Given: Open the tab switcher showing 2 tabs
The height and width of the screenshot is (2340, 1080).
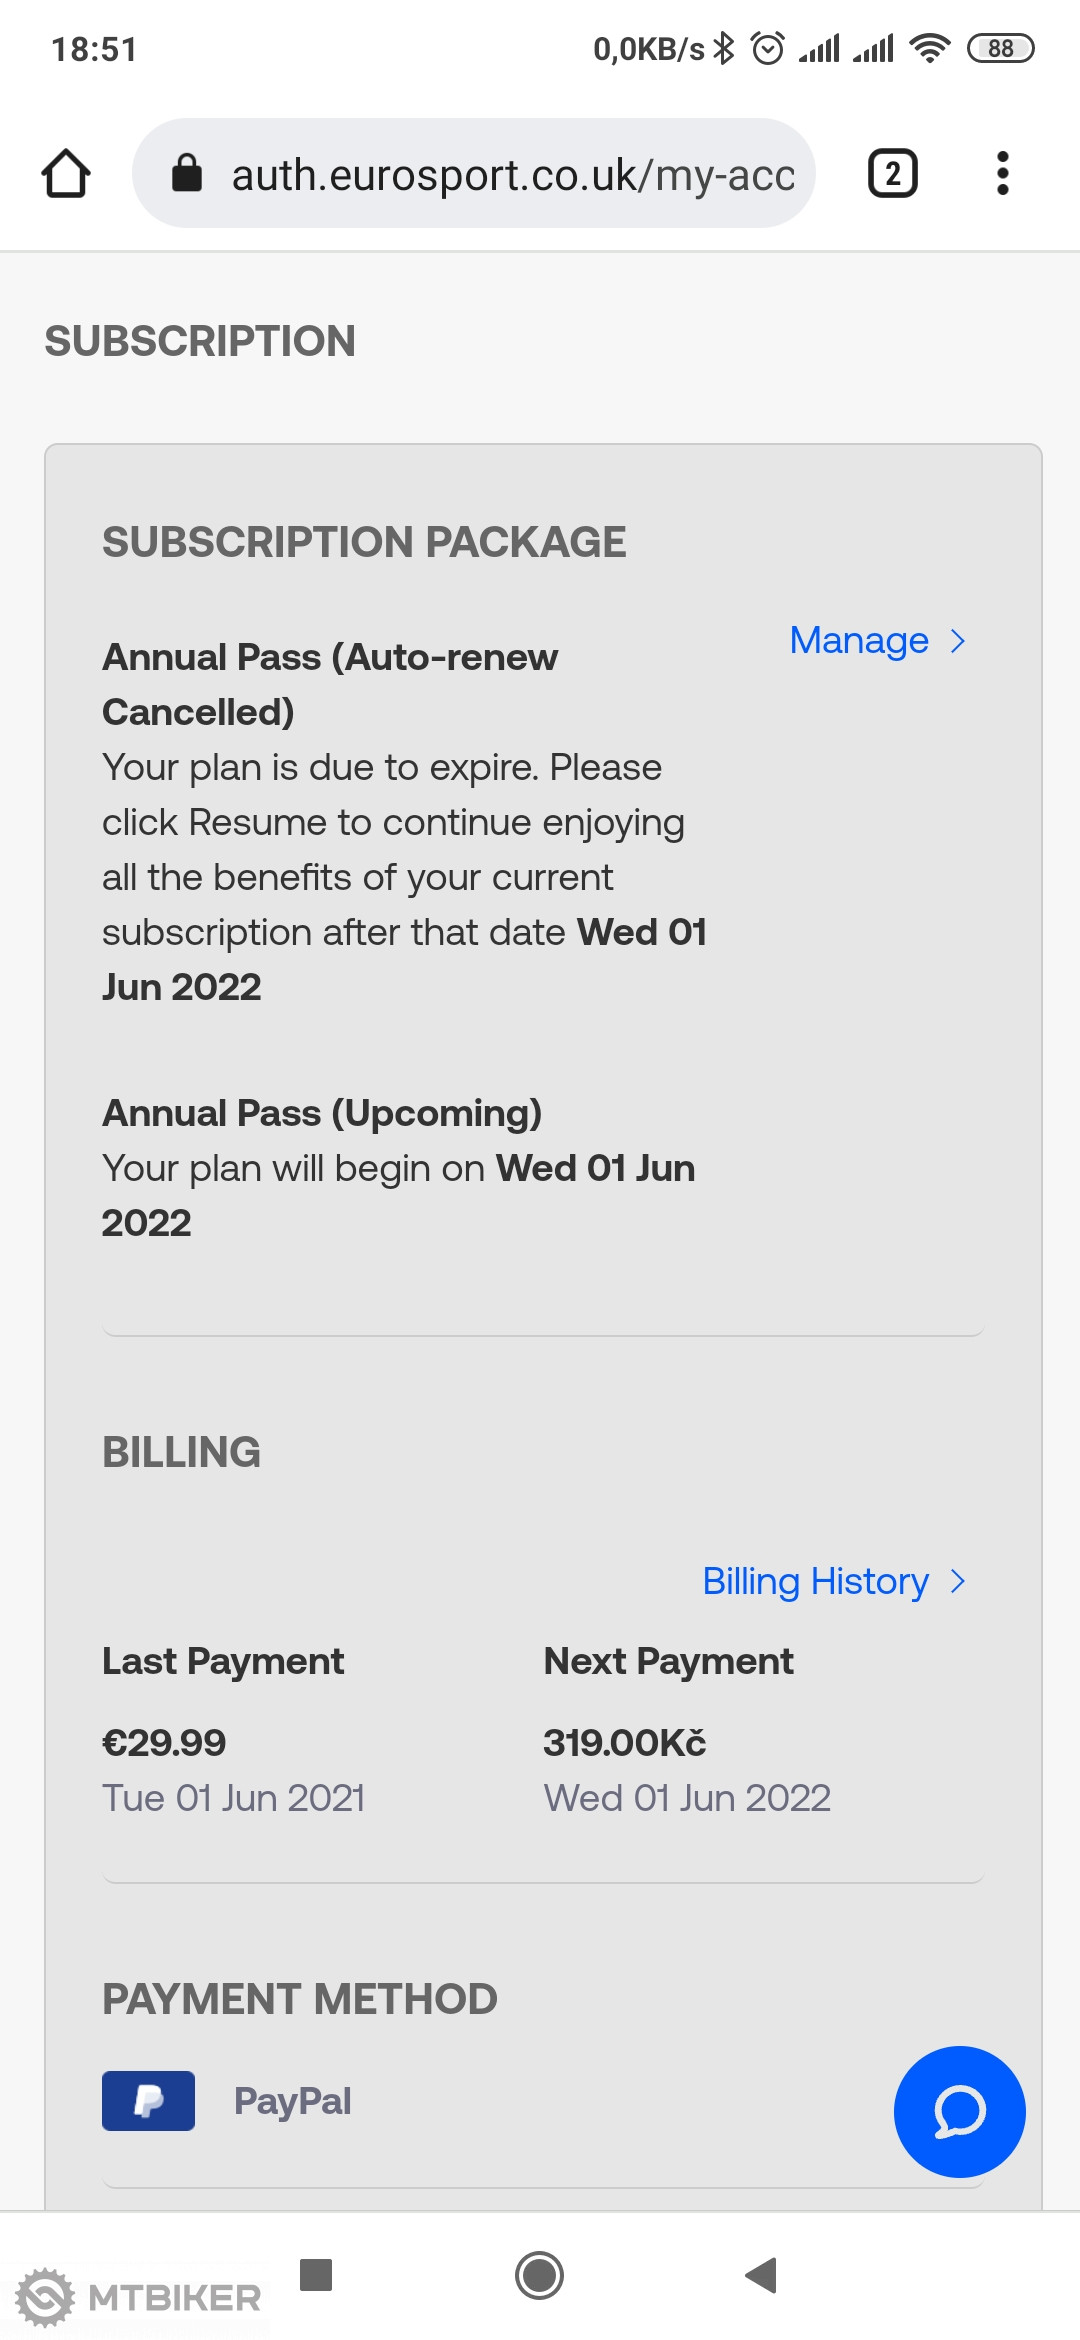Looking at the screenshot, I should (x=892, y=174).
